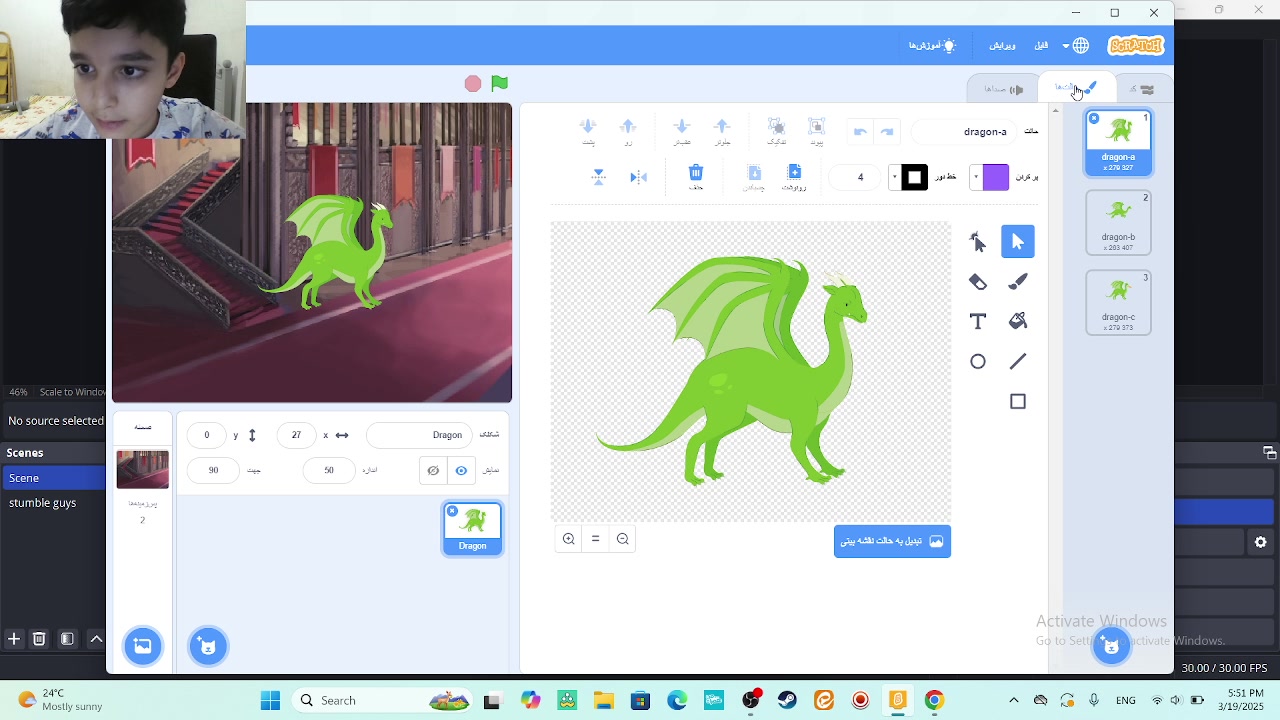Viewport: 1280px width, 720px height.
Task: Open Google Chrome from the taskbar
Action: [x=934, y=700]
